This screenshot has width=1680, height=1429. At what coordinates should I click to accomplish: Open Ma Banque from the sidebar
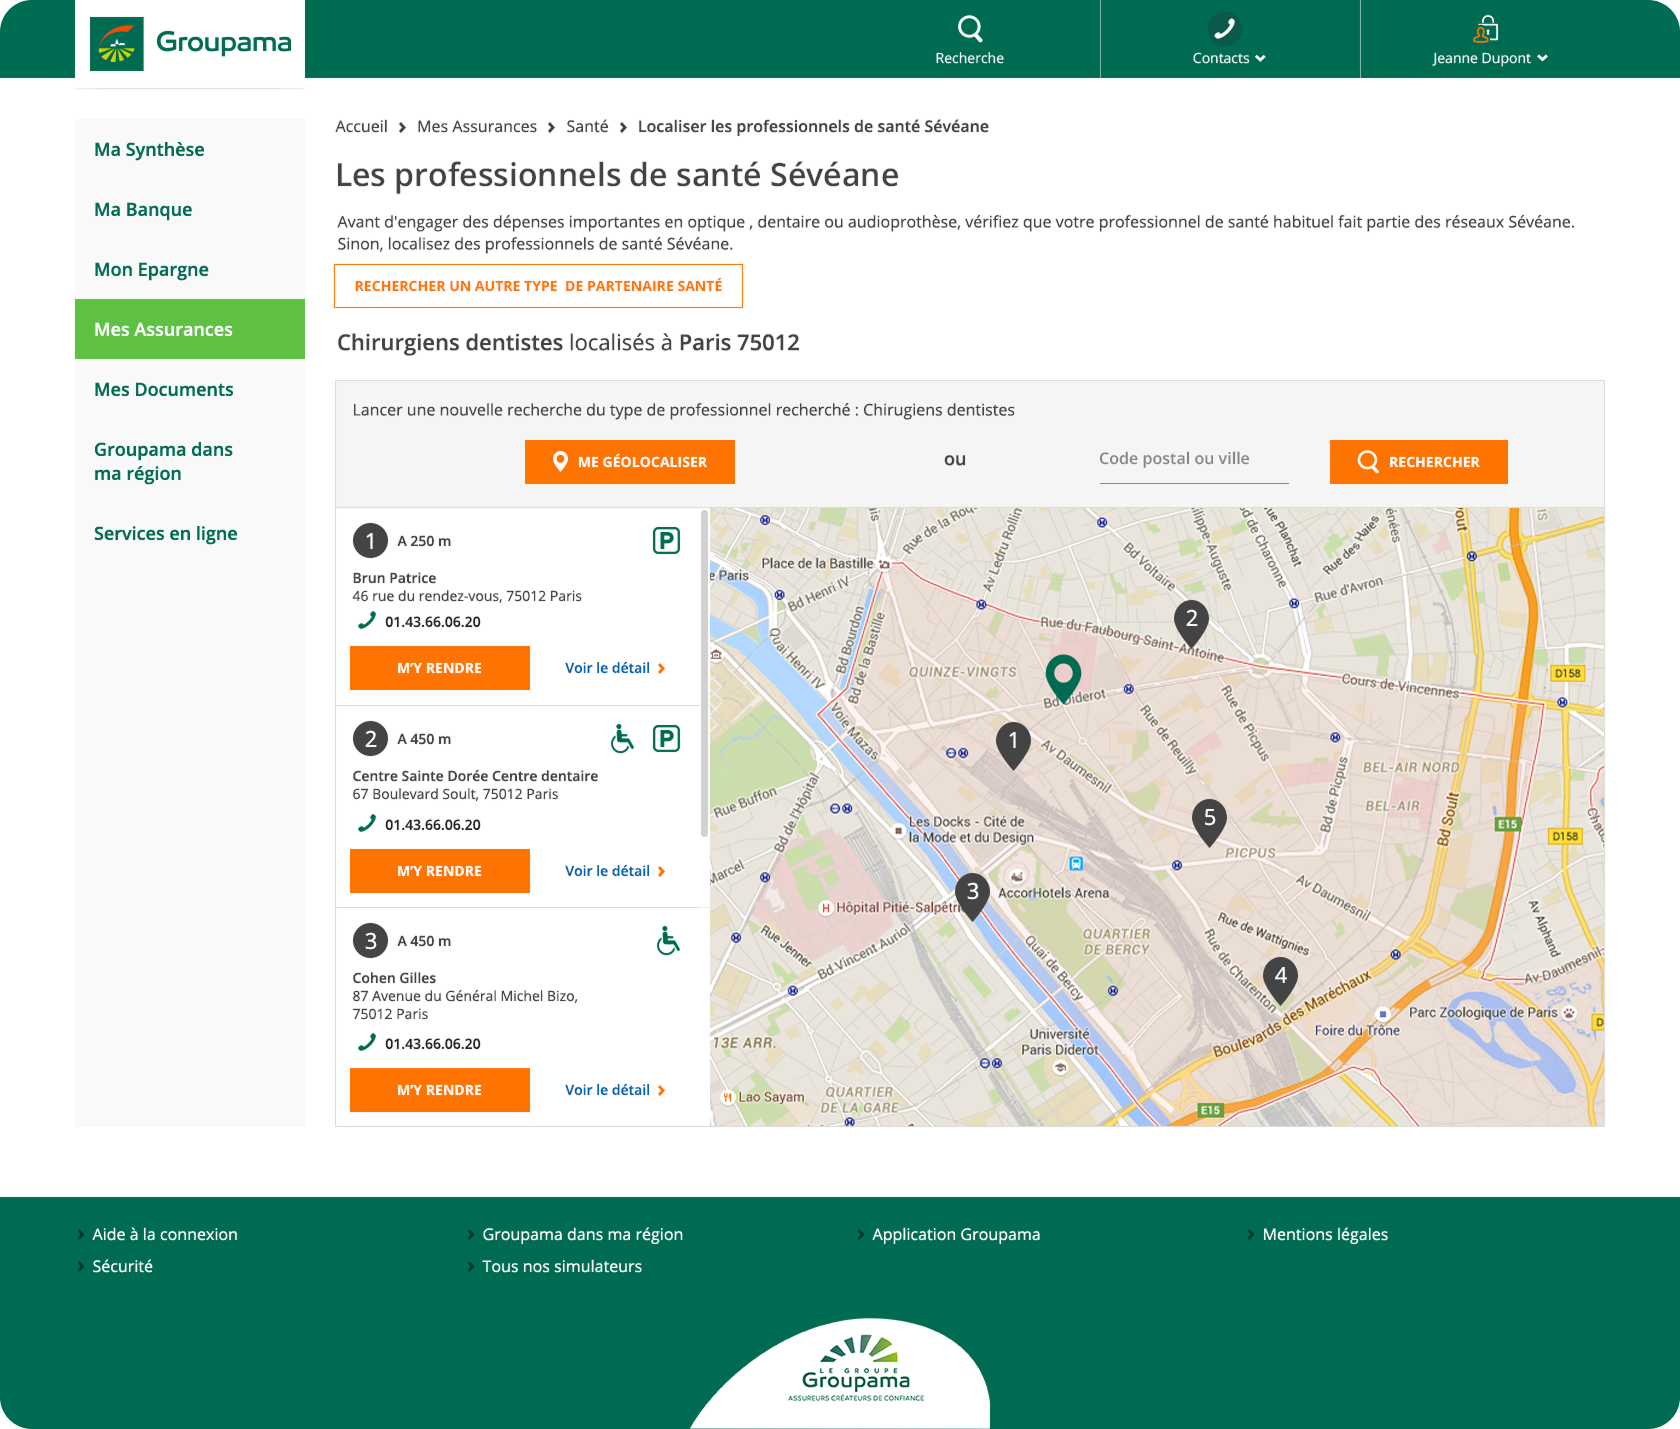pyautogui.click(x=143, y=209)
